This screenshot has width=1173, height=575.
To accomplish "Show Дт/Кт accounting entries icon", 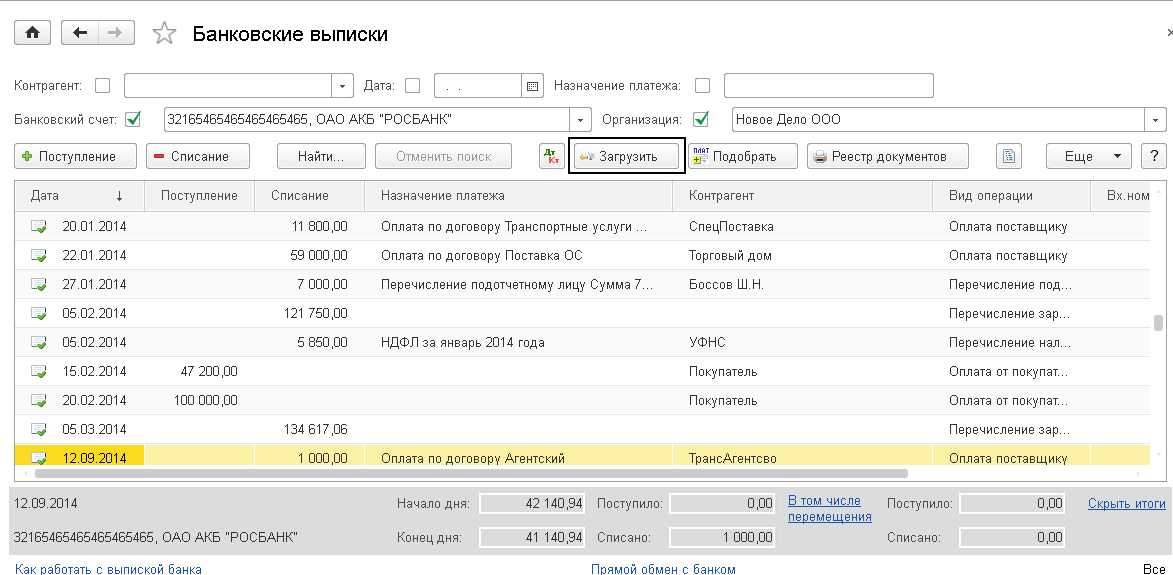I will tap(551, 156).
